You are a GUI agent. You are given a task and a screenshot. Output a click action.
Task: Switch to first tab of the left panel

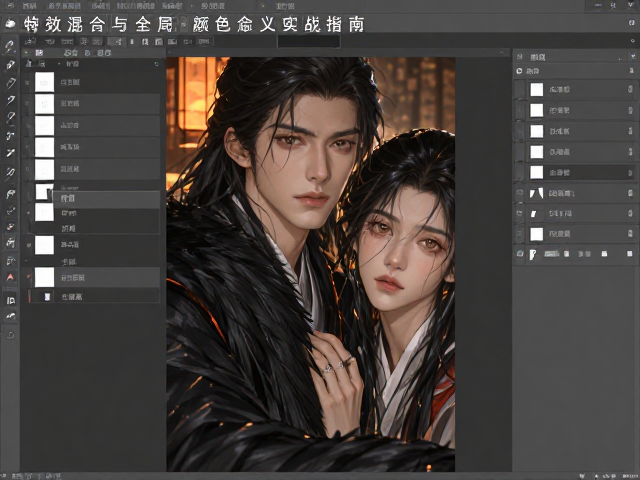[39, 53]
